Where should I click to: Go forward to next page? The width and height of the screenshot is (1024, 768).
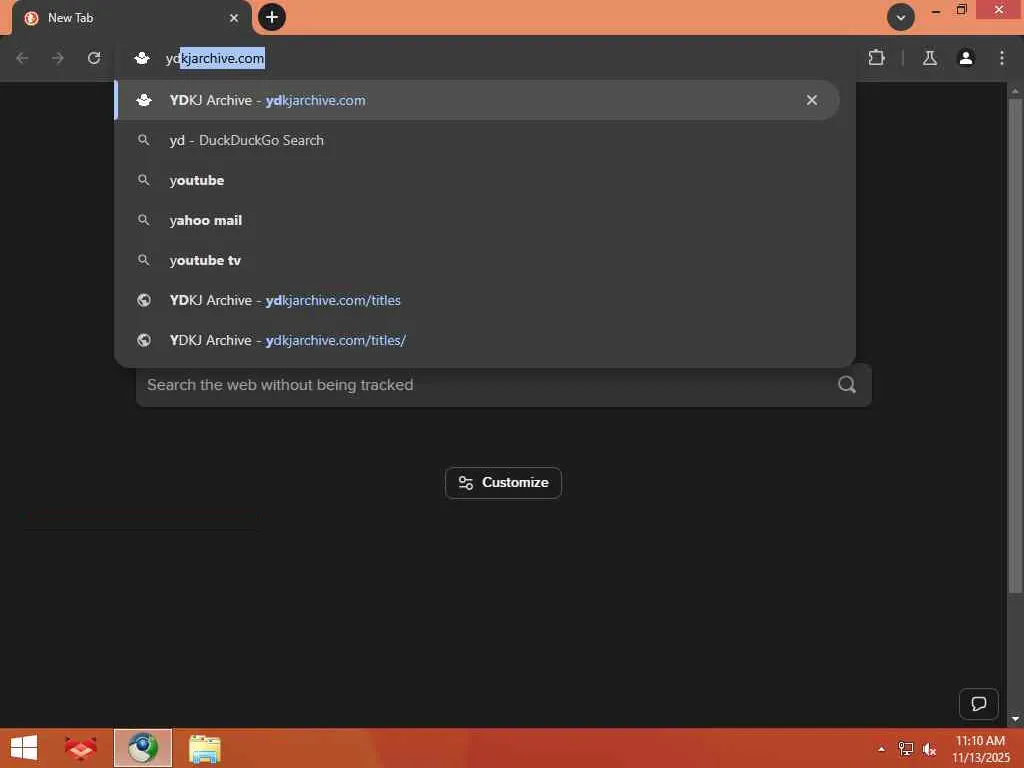(58, 58)
